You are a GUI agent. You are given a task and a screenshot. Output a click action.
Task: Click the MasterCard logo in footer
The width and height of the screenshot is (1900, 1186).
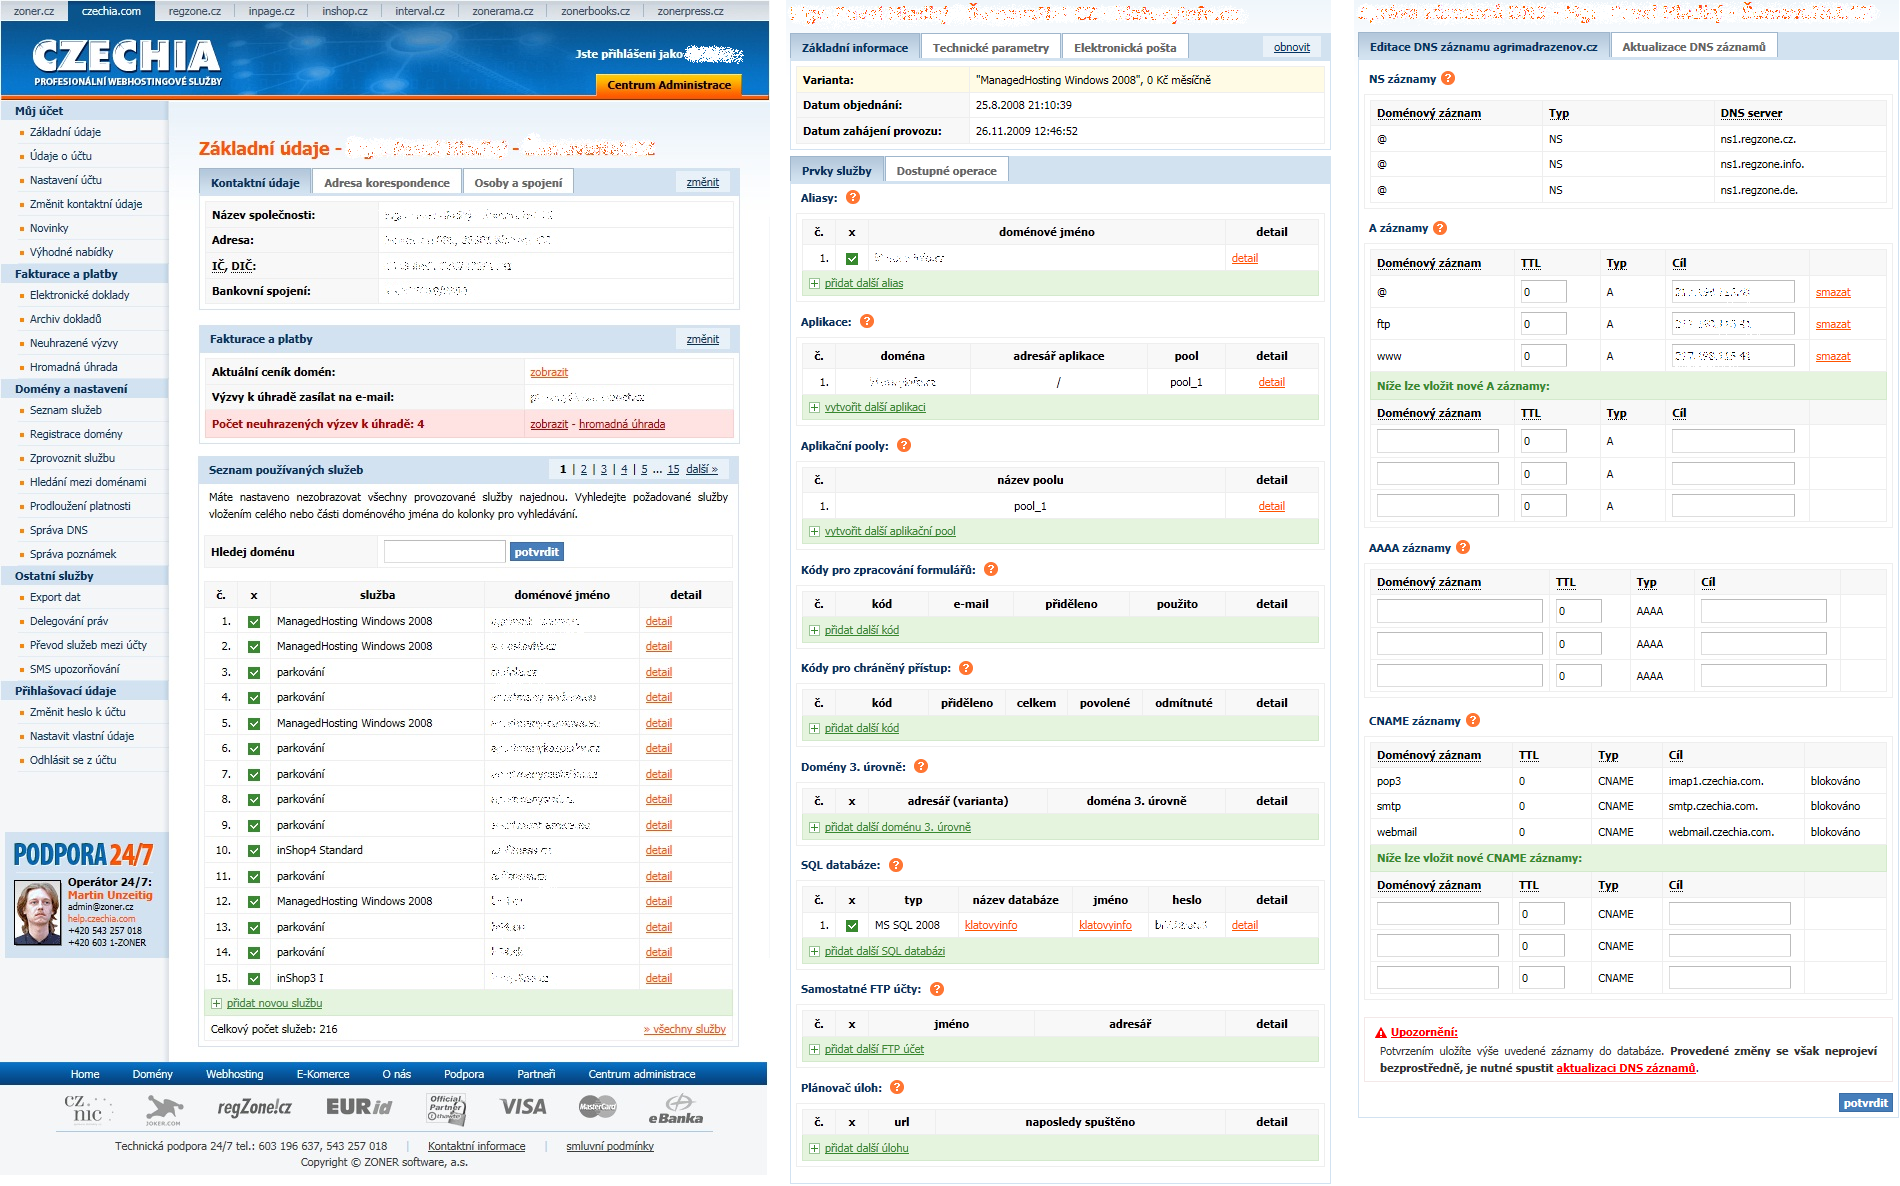click(x=598, y=1107)
